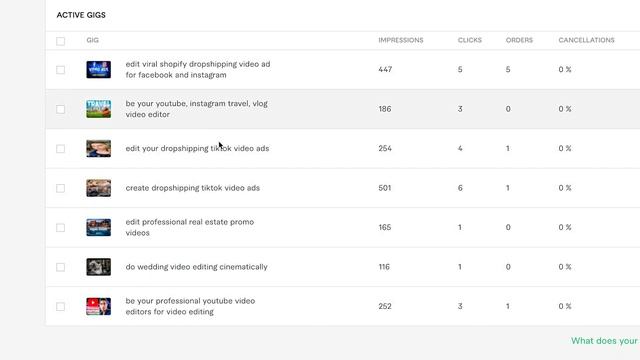Click thumbnail for 'create dropshipping tiktok video ads'
Screen dimensions: 640x360
(98, 188)
